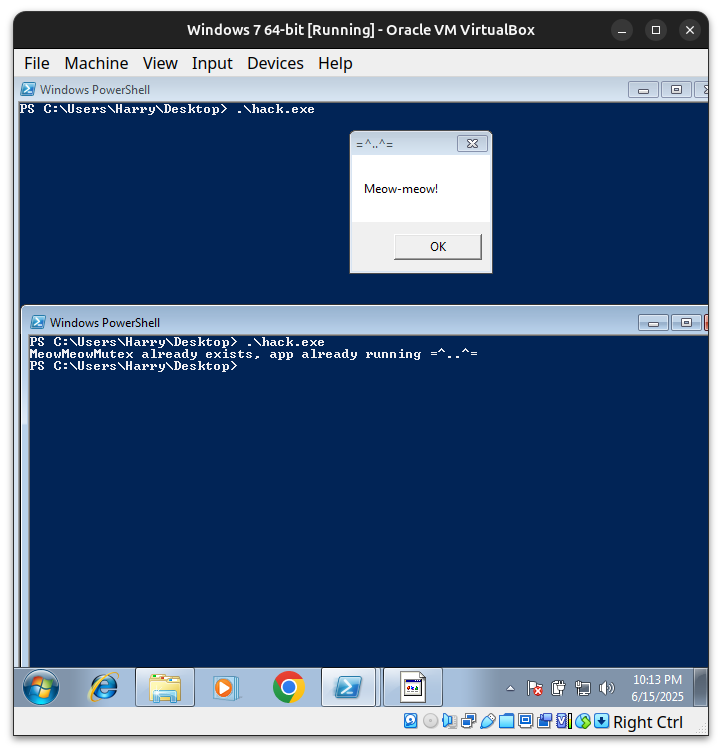722x752 pixels.
Task: Click VirtualBox shared folders indicator
Action: click(507, 721)
